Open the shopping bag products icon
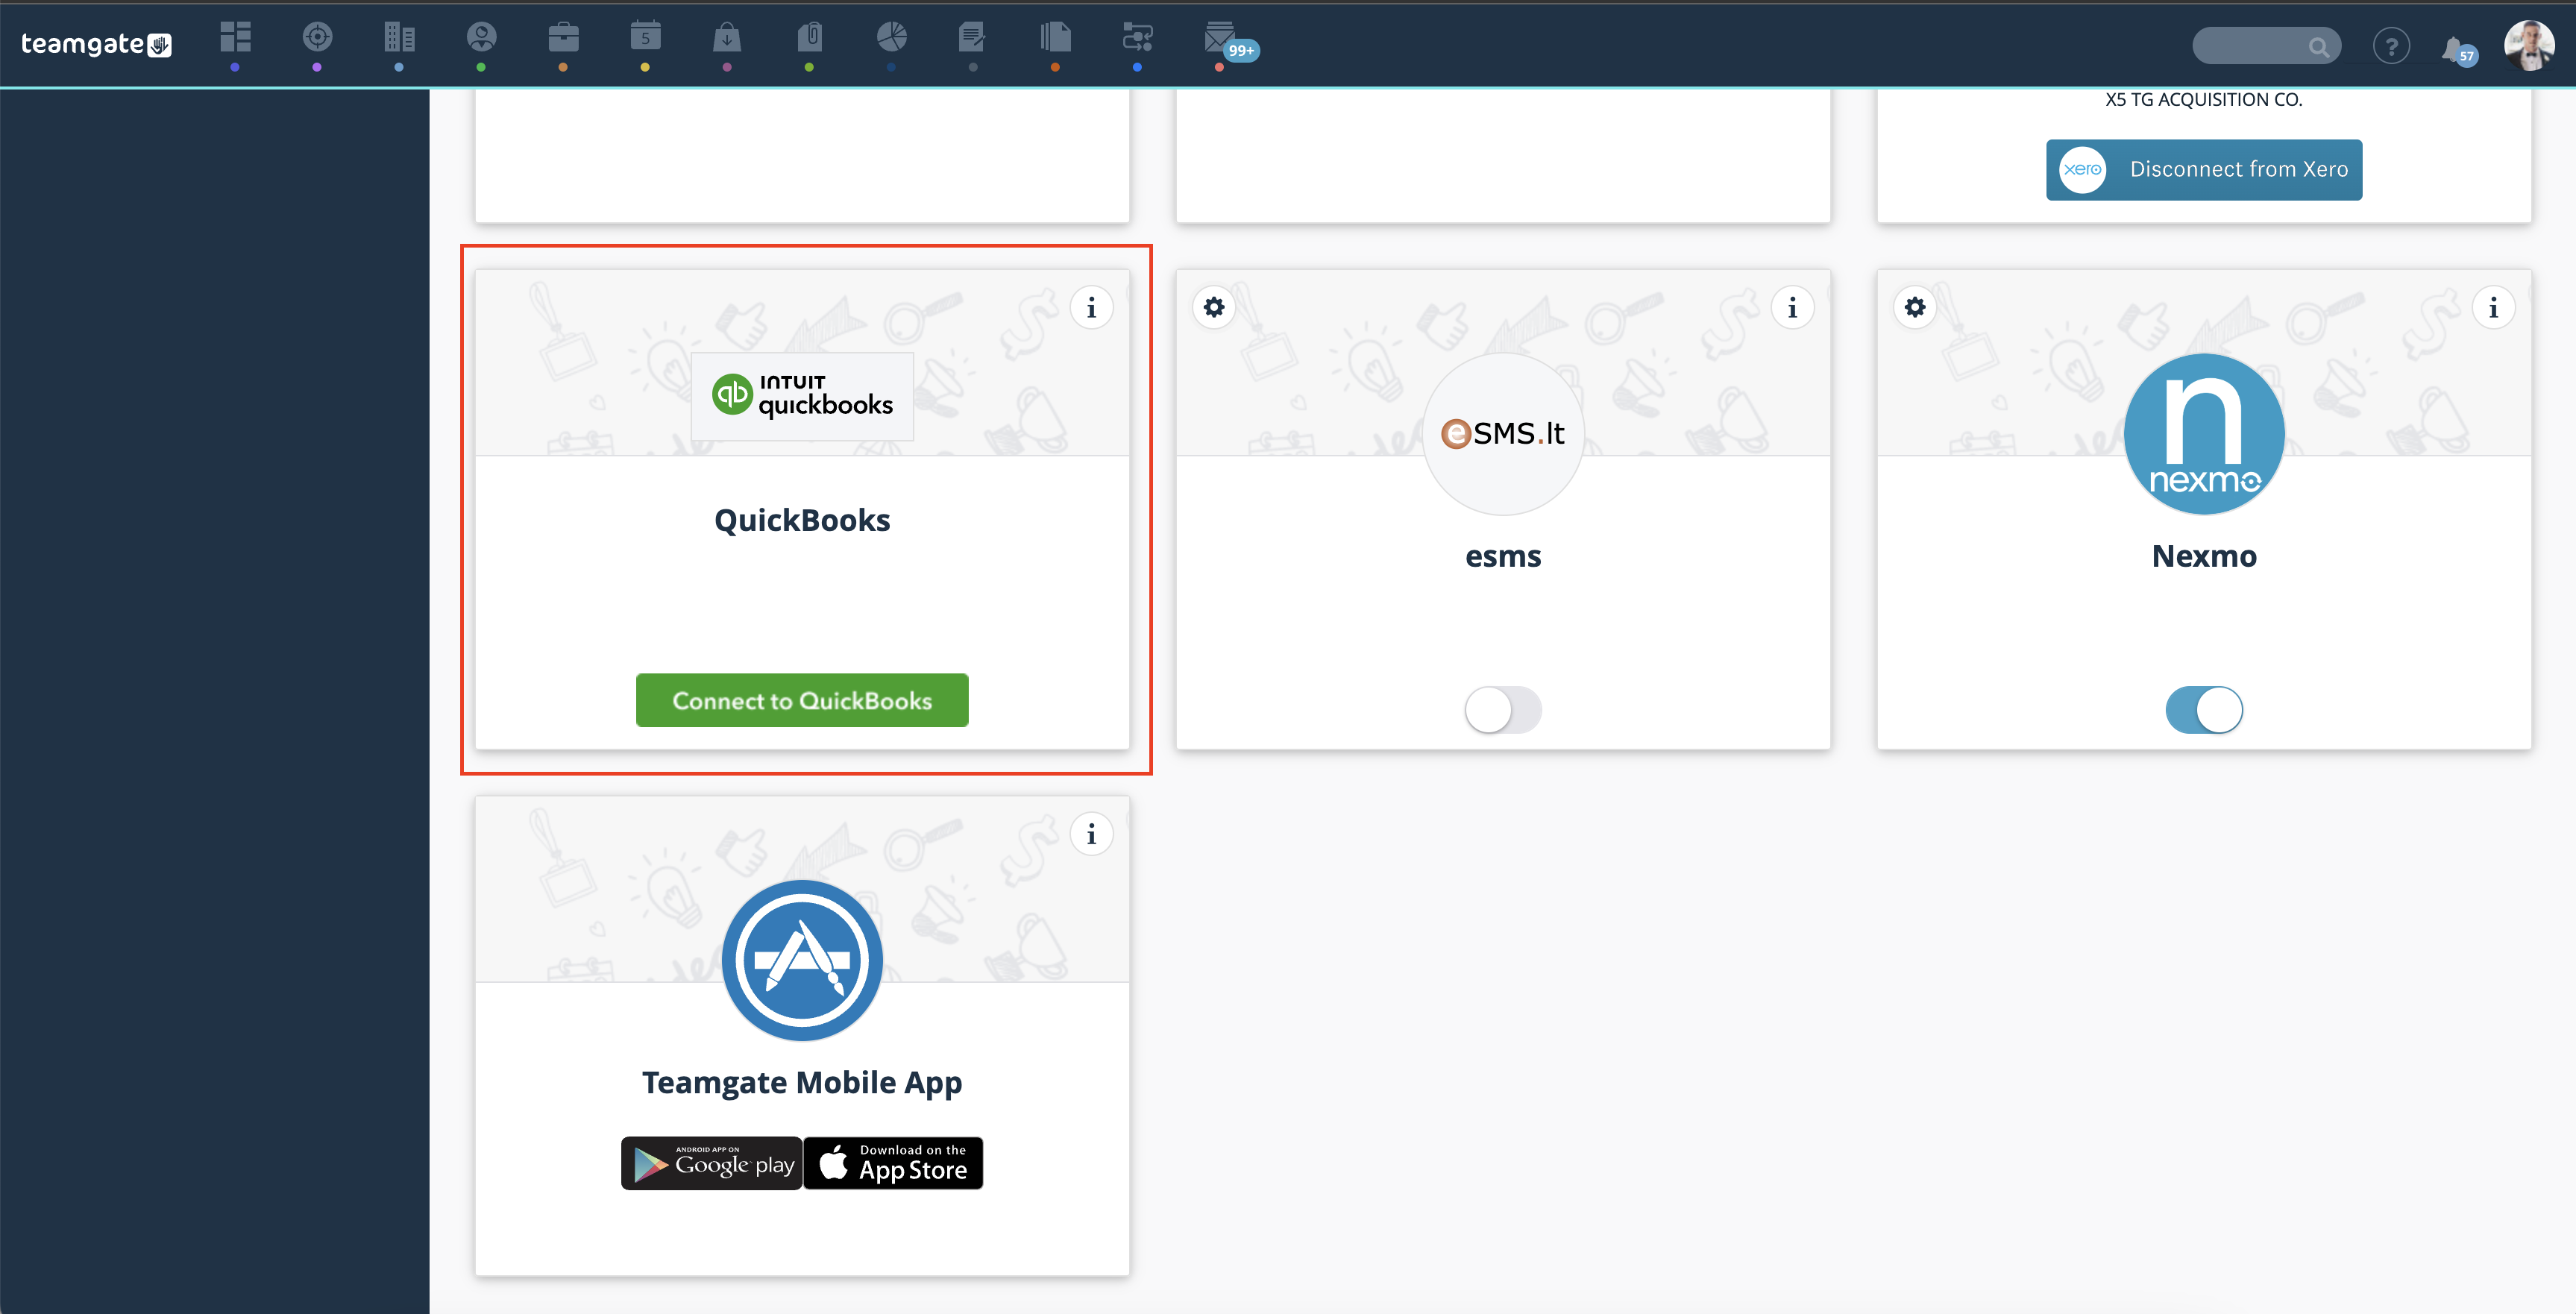Viewport: 2576px width, 1314px height. [727, 37]
